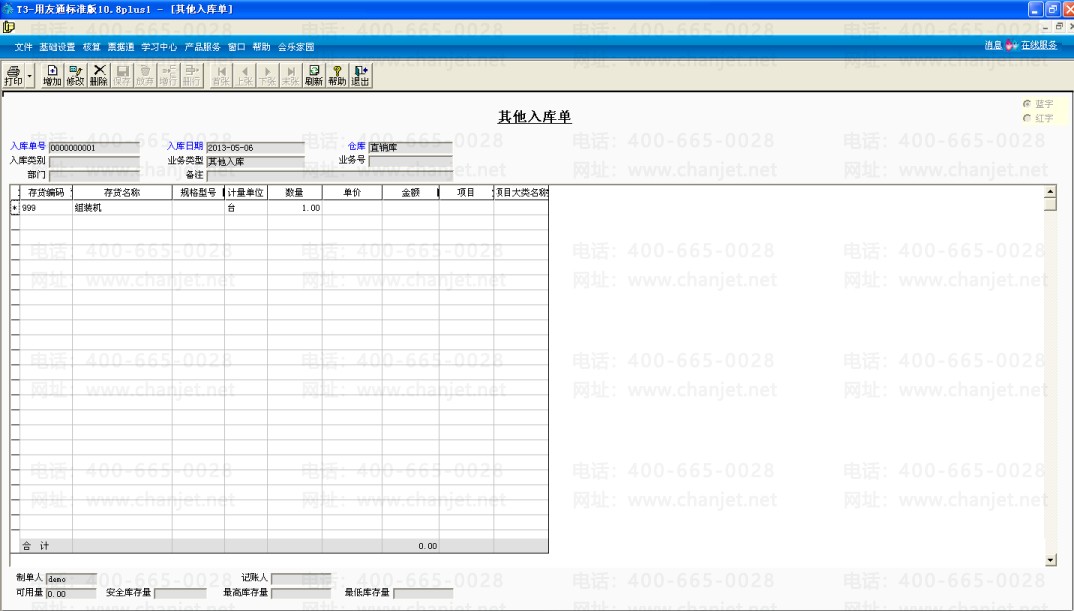Select the 蓝字 radio button
This screenshot has height=611, width=1074.
coord(1027,104)
